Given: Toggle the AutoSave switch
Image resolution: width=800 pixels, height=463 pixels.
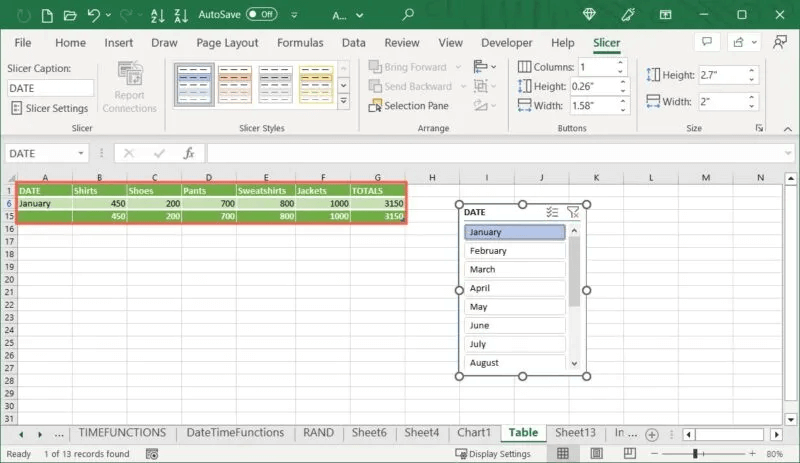Looking at the screenshot, I should tap(262, 15).
